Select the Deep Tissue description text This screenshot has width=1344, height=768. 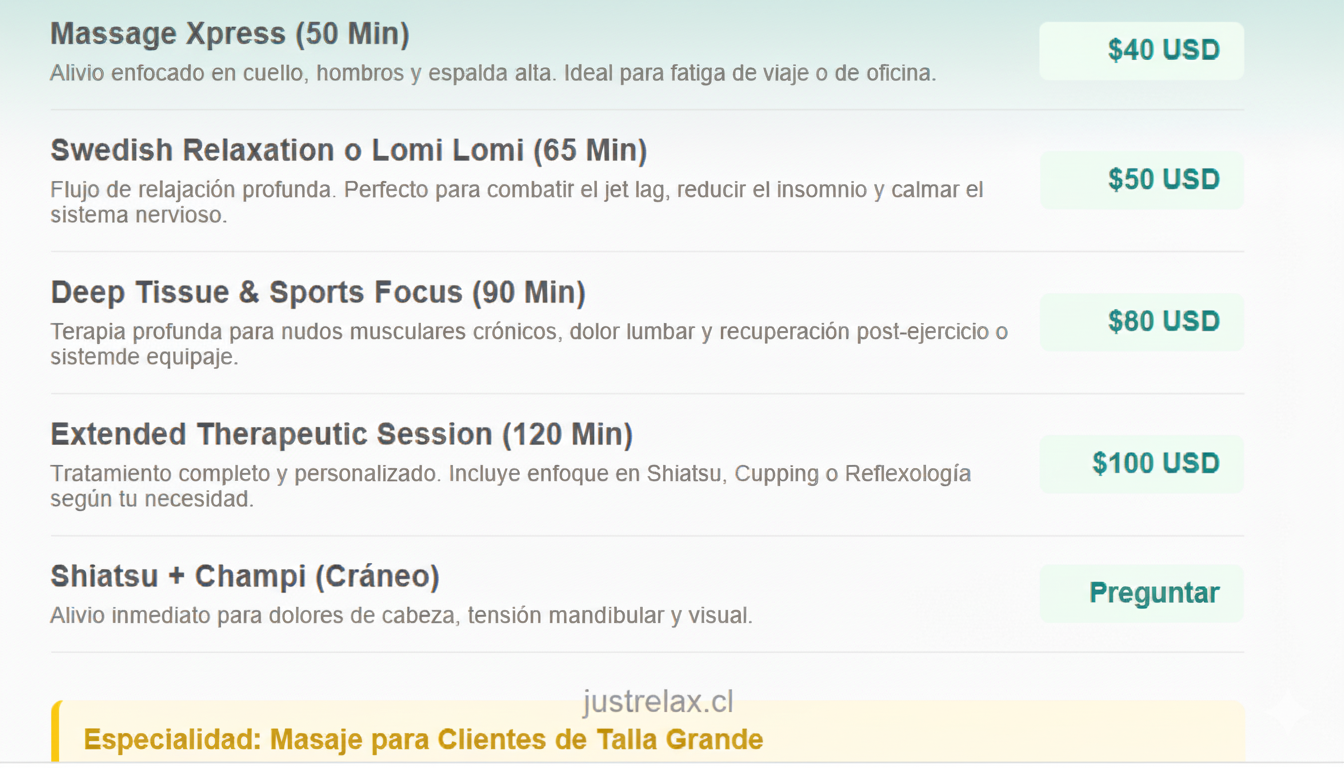pyautogui.click(x=530, y=342)
